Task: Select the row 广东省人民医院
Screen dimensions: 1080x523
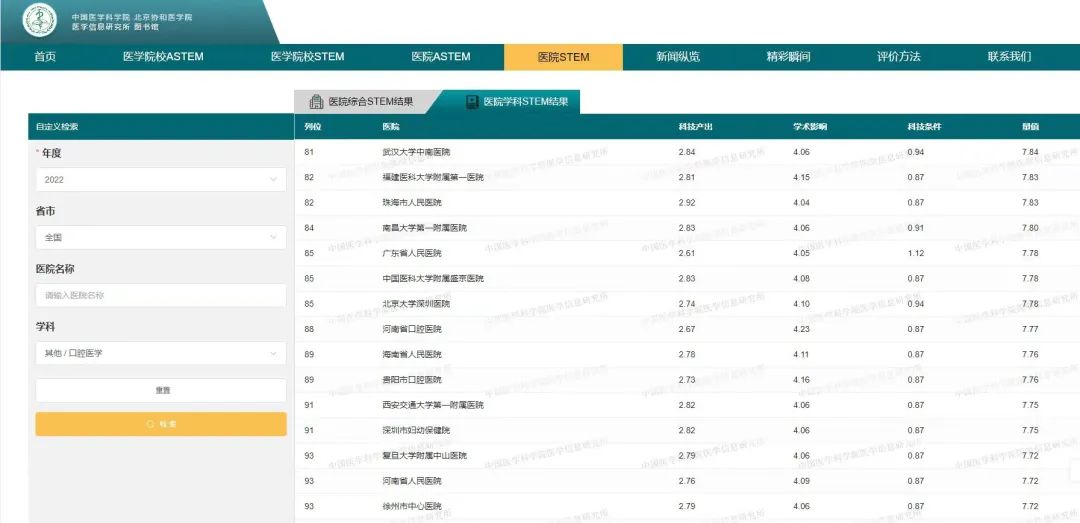Action: [687, 253]
